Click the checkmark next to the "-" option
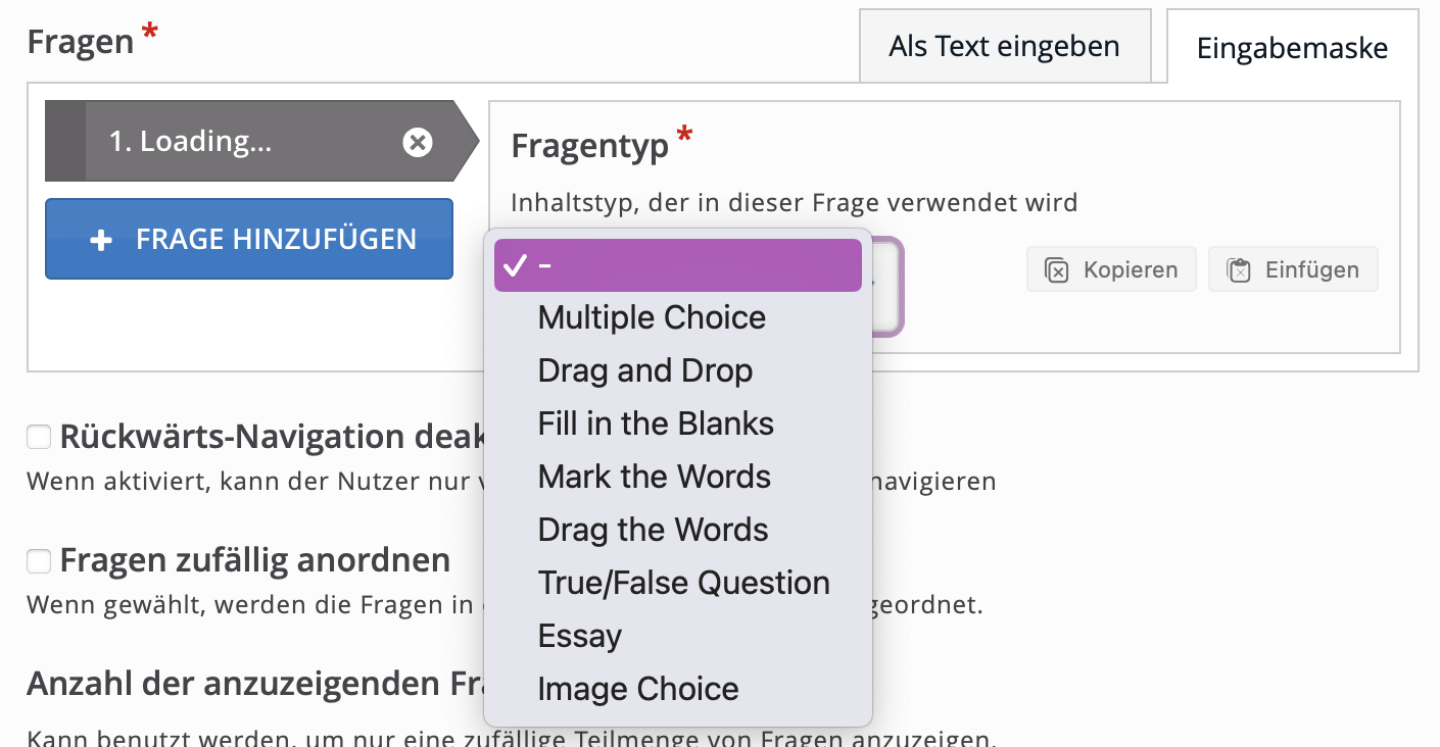Image resolution: width=1440 pixels, height=747 pixels. point(516,266)
